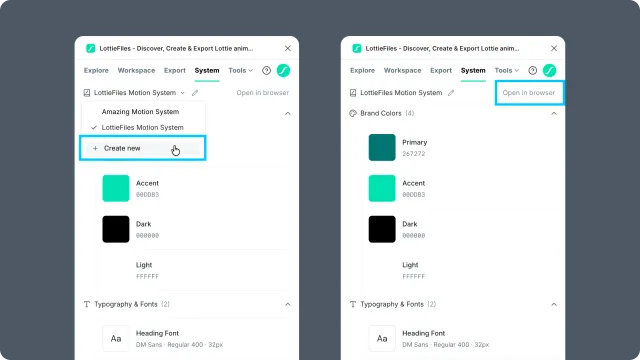640x360 pixels.
Task: Collapse Brand Colors section in left panel
Action: (x=288, y=113)
